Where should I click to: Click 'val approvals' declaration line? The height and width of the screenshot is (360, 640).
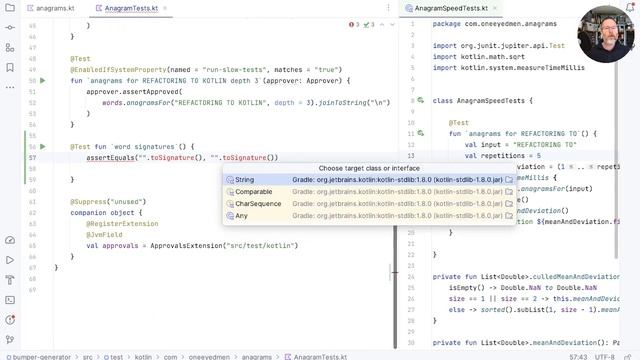click(x=192, y=246)
